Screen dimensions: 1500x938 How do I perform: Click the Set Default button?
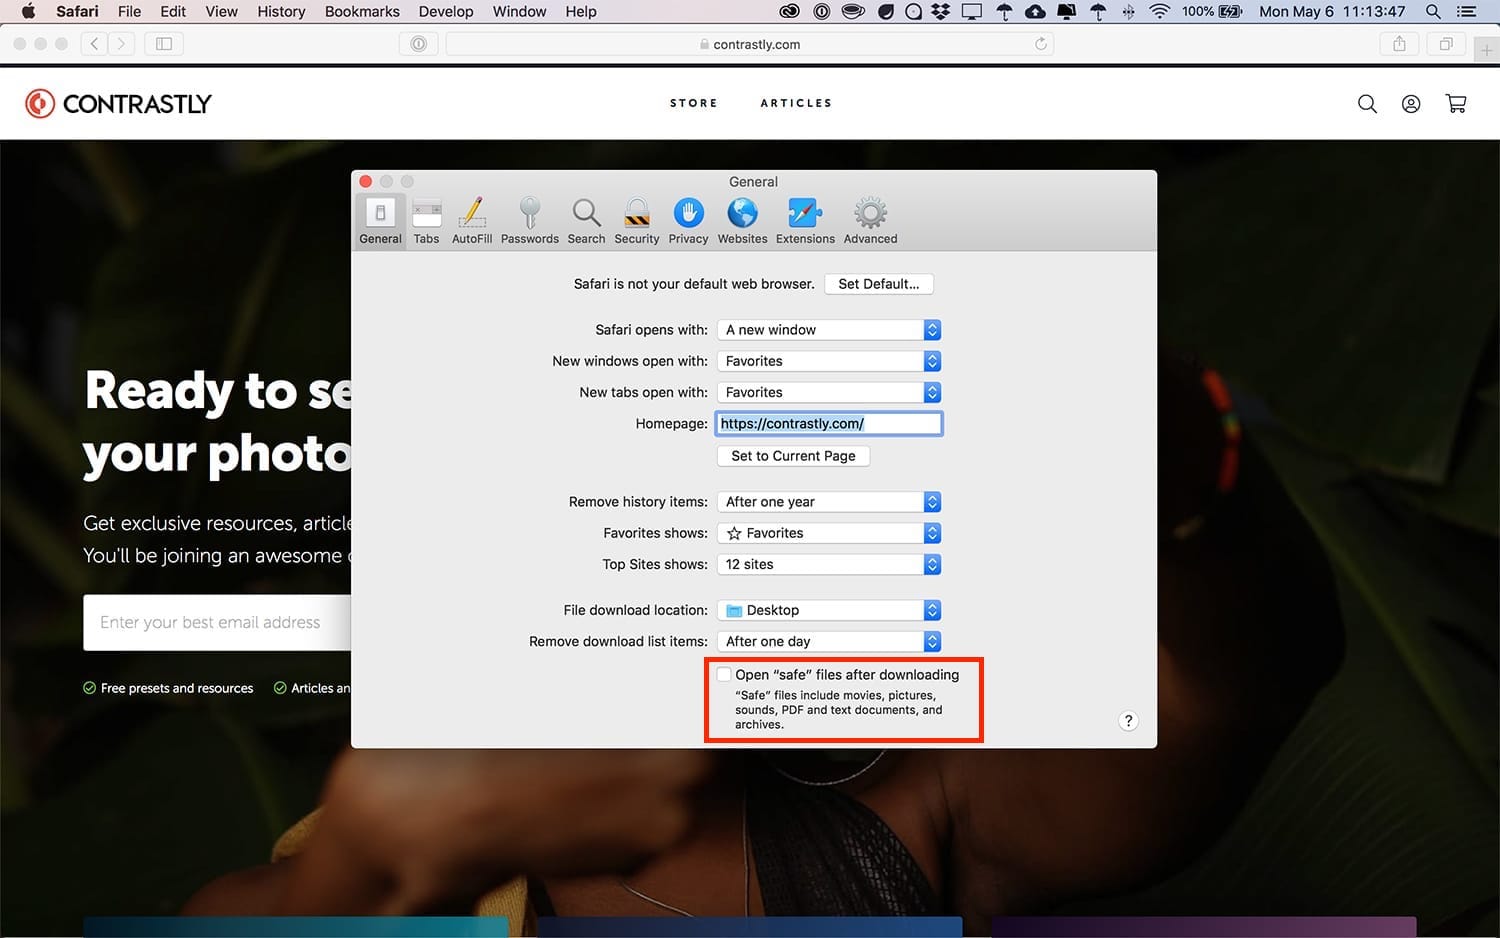(x=879, y=284)
